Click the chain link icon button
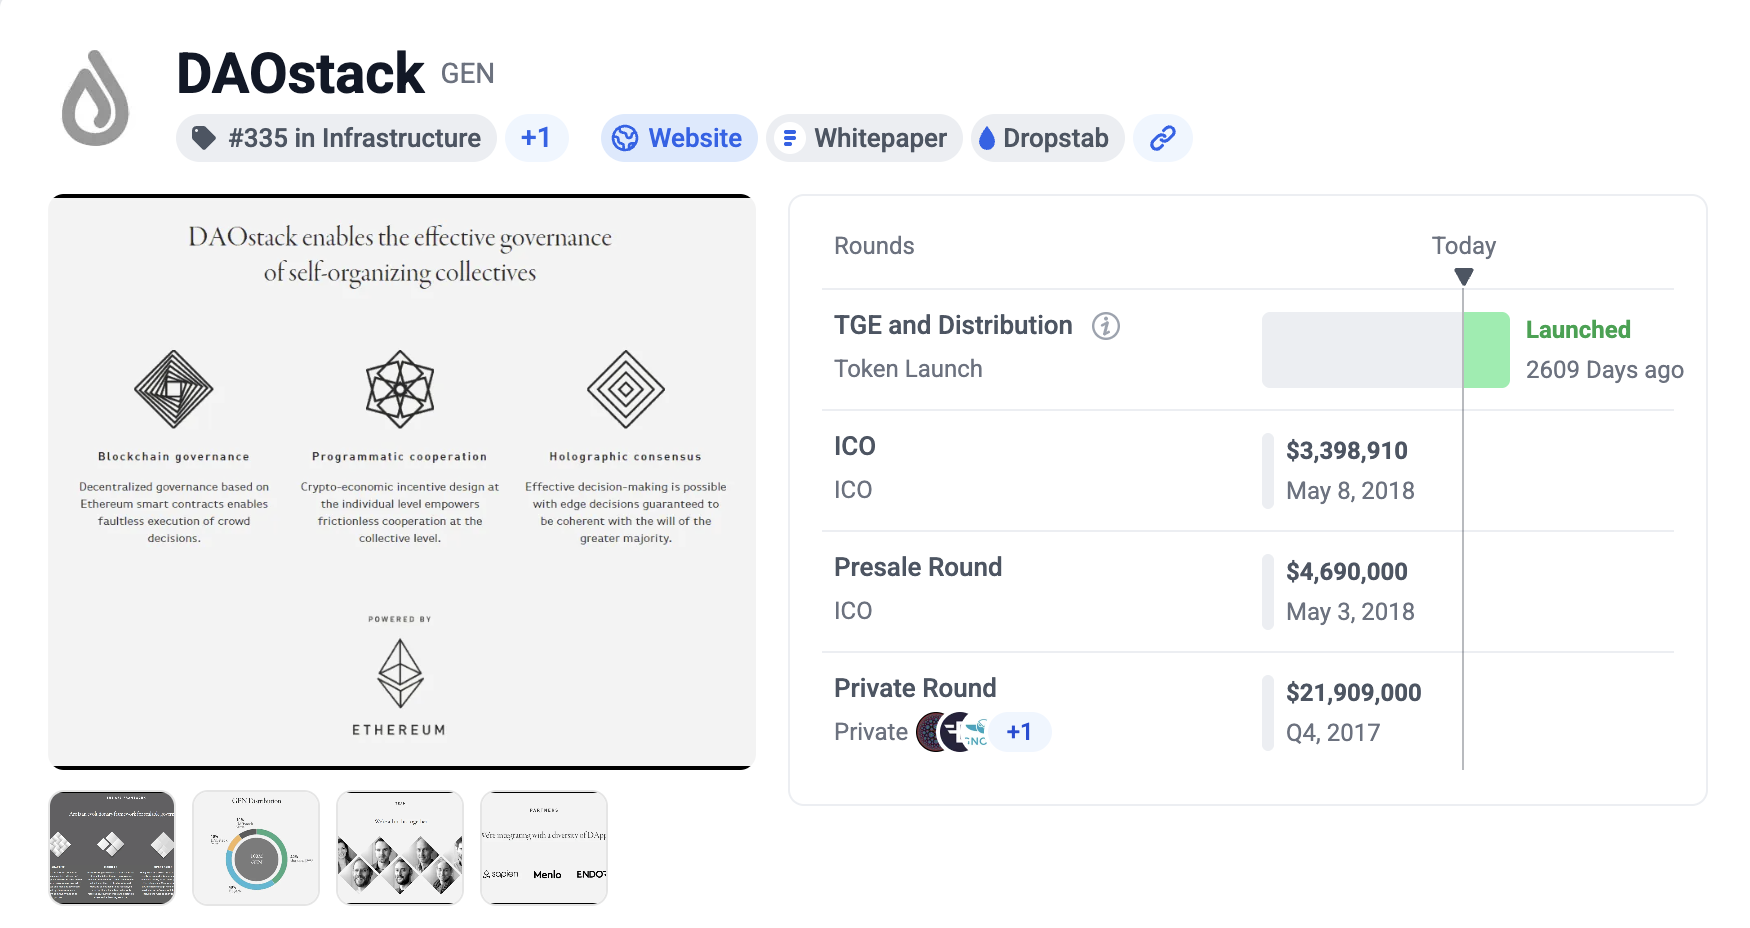This screenshot has width=1750, height=928. click(1162, 138)
